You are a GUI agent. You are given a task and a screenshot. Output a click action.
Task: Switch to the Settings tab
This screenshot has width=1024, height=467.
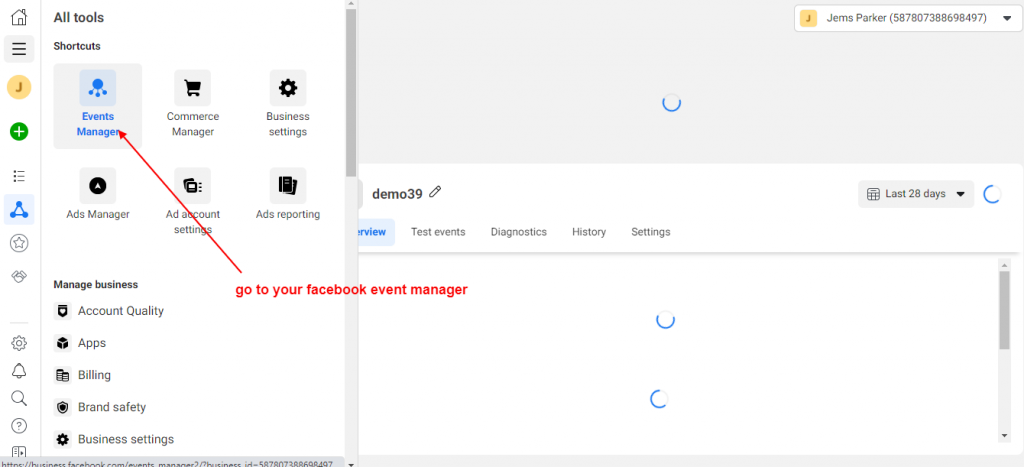[x=650, y=232]
